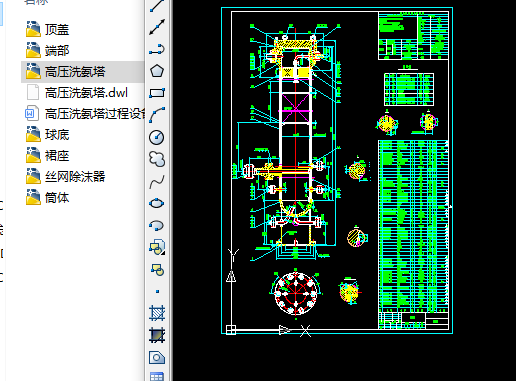Select the Arc tool
Image resolution: width=516 pixels, height=381 pixels.
coord(157,115)
